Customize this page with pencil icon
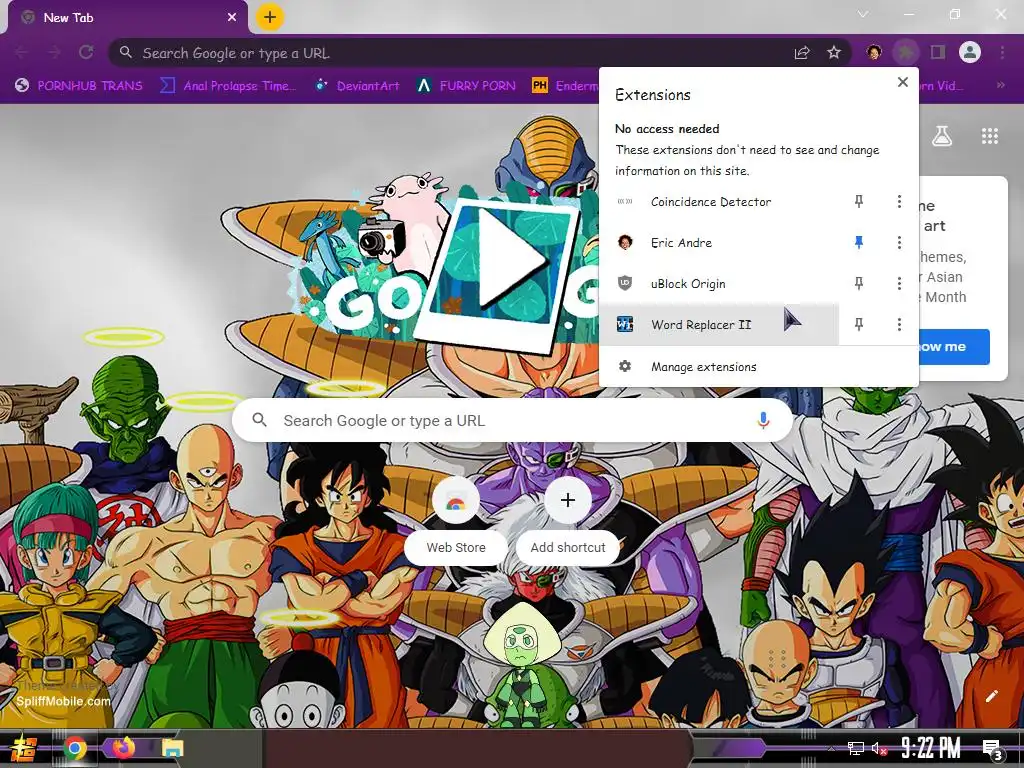Screen dimensions: 1024x768 click(x=991, y=696)
